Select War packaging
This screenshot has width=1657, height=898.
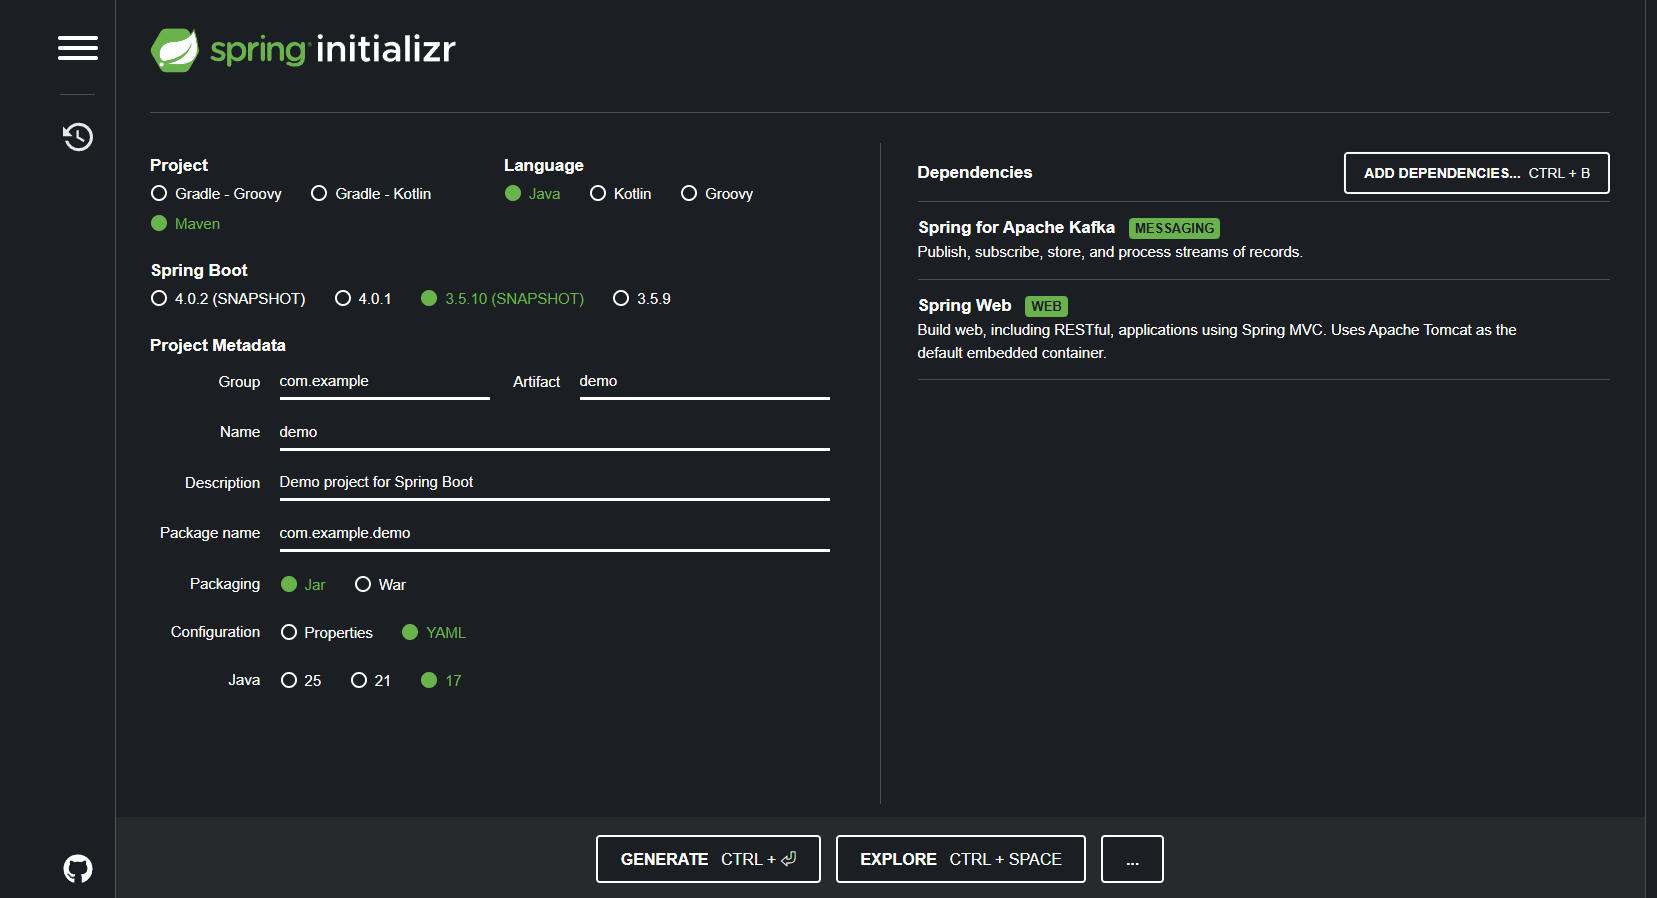pyautogui.click(x=380, y=584)
